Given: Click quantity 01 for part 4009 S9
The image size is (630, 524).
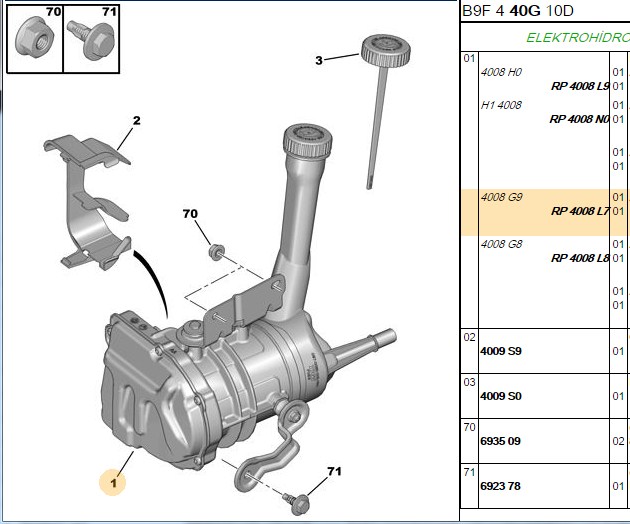Looking at the screenshot, I should (618, 351).
